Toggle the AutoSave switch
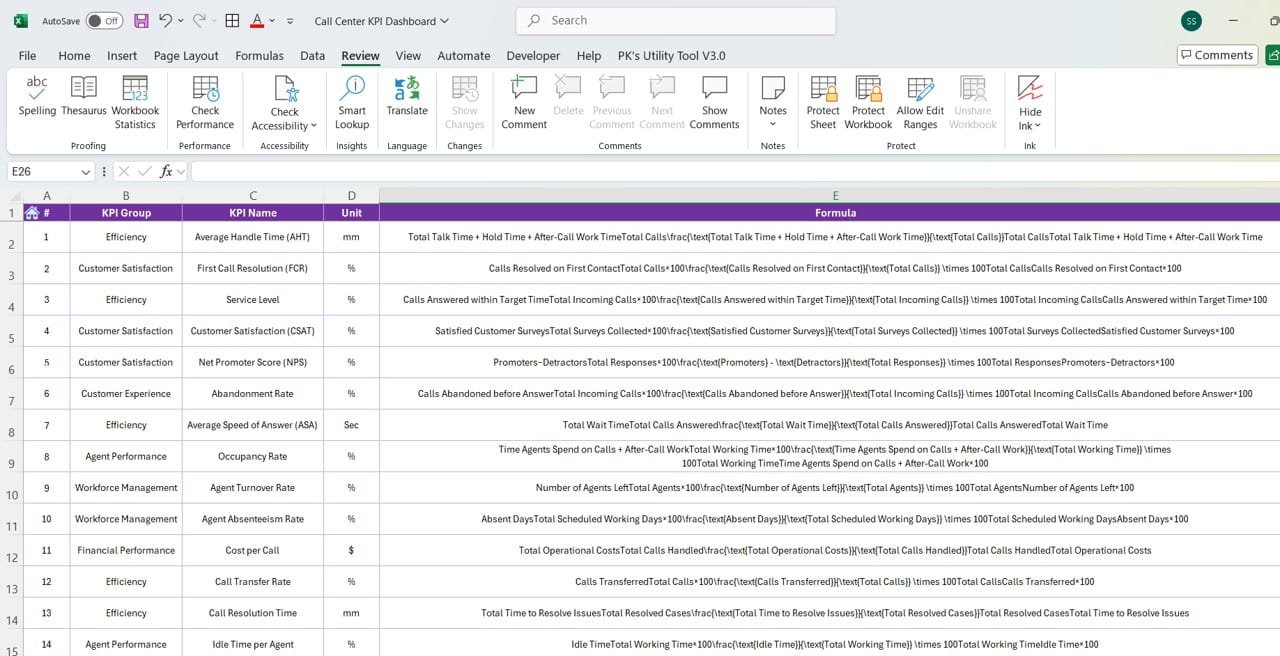This screenshot has width=1280, height=656. coord(104,21)
